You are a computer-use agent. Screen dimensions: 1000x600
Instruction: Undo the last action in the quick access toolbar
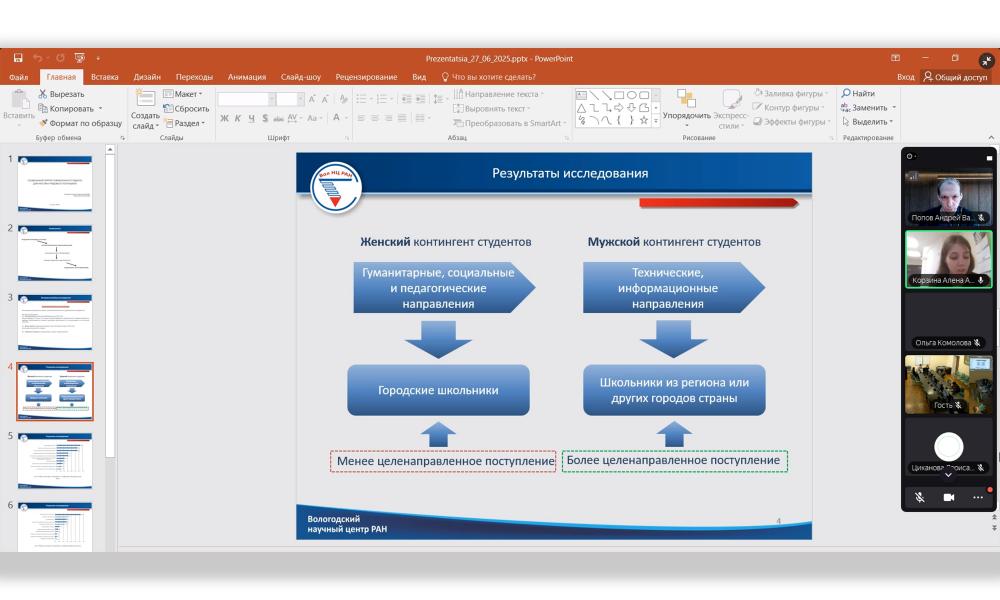click(x=38, y=58)
